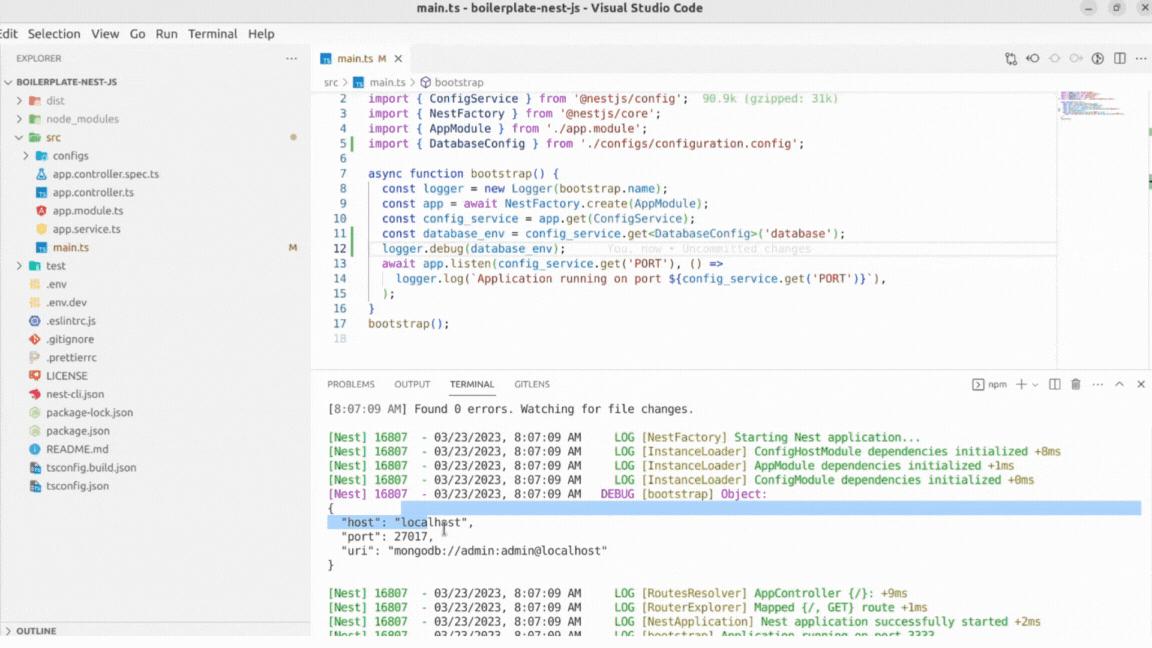This screenshot has width=1152, height=648.
Task: Open tsconfig.build.json file
Action: coord(90,468)
